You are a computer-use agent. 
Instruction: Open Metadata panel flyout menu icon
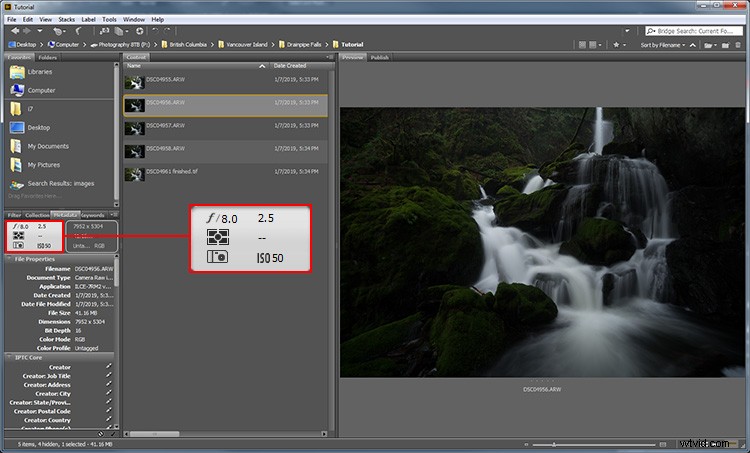113,215
